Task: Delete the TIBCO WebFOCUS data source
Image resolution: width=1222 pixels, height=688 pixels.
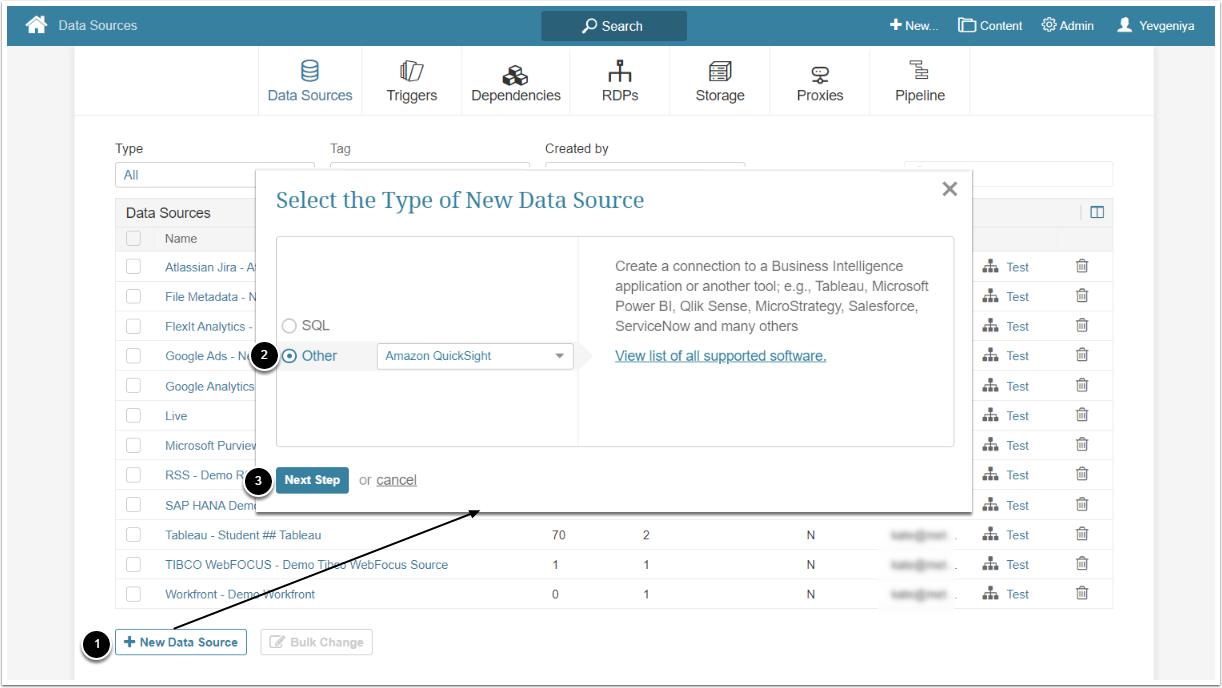Action: tap(1082, 565)
